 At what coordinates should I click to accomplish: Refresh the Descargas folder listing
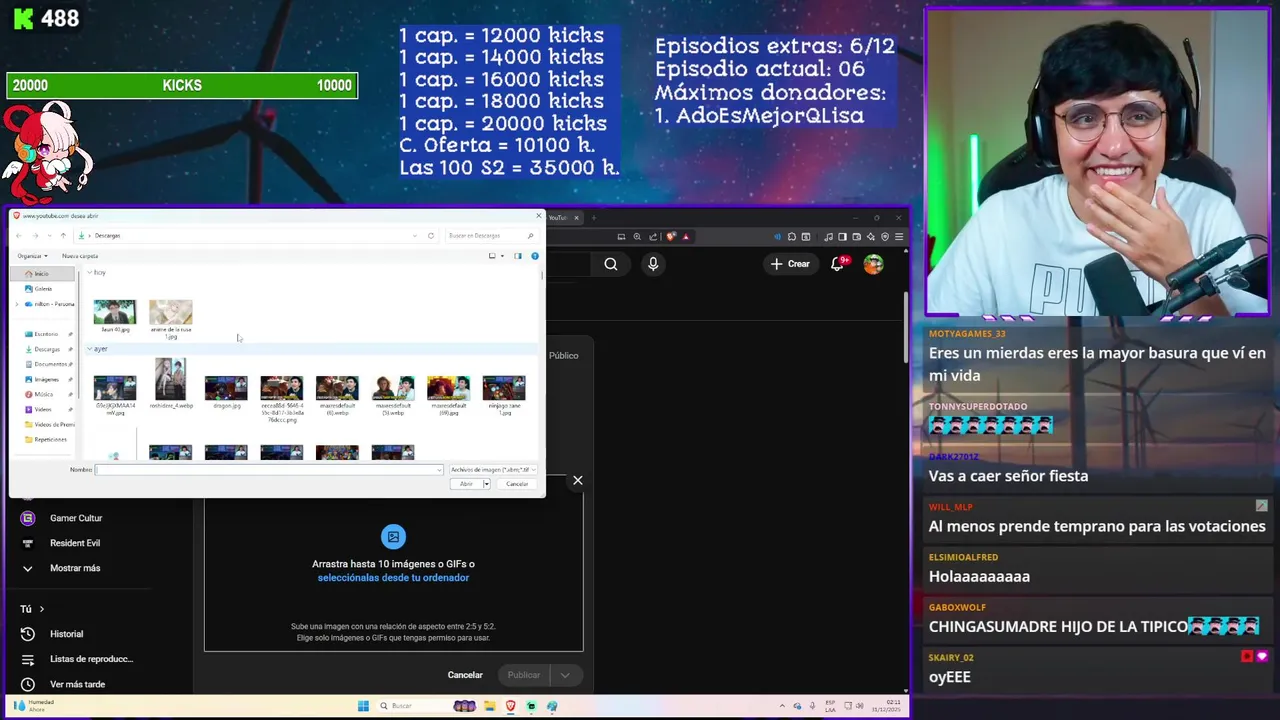coord(431,236)
